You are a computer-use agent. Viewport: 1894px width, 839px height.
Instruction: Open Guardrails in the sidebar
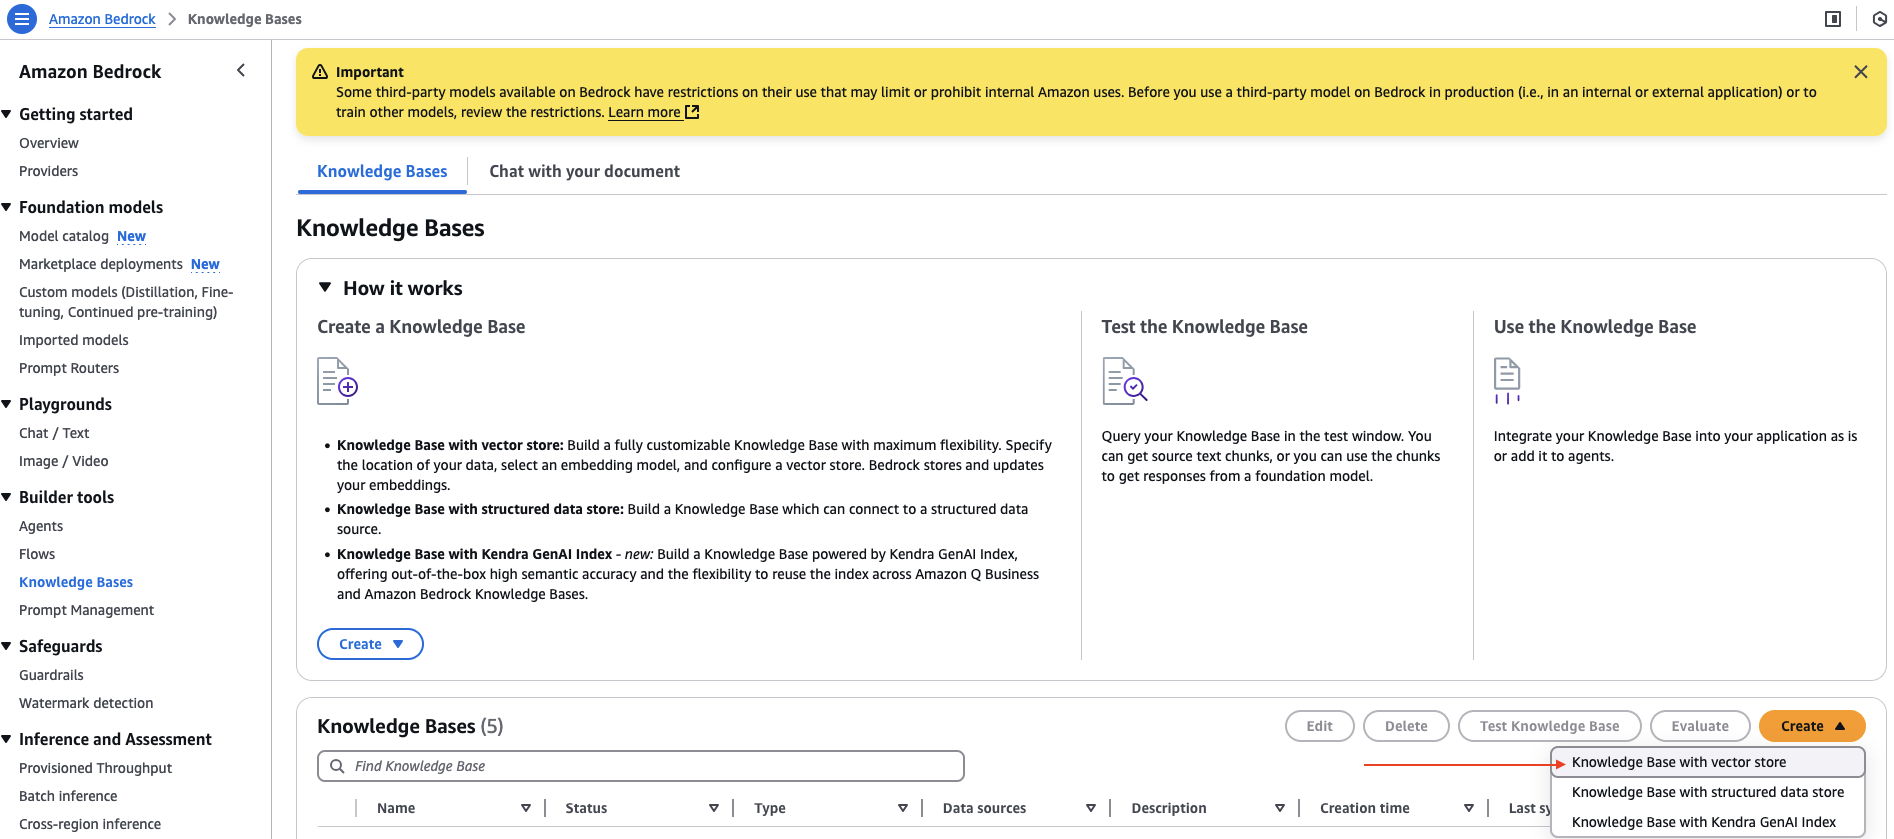tap(51, 675)
